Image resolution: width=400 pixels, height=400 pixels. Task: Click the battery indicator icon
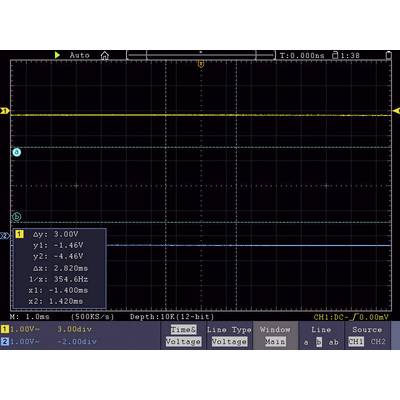[x=389, y=55]
